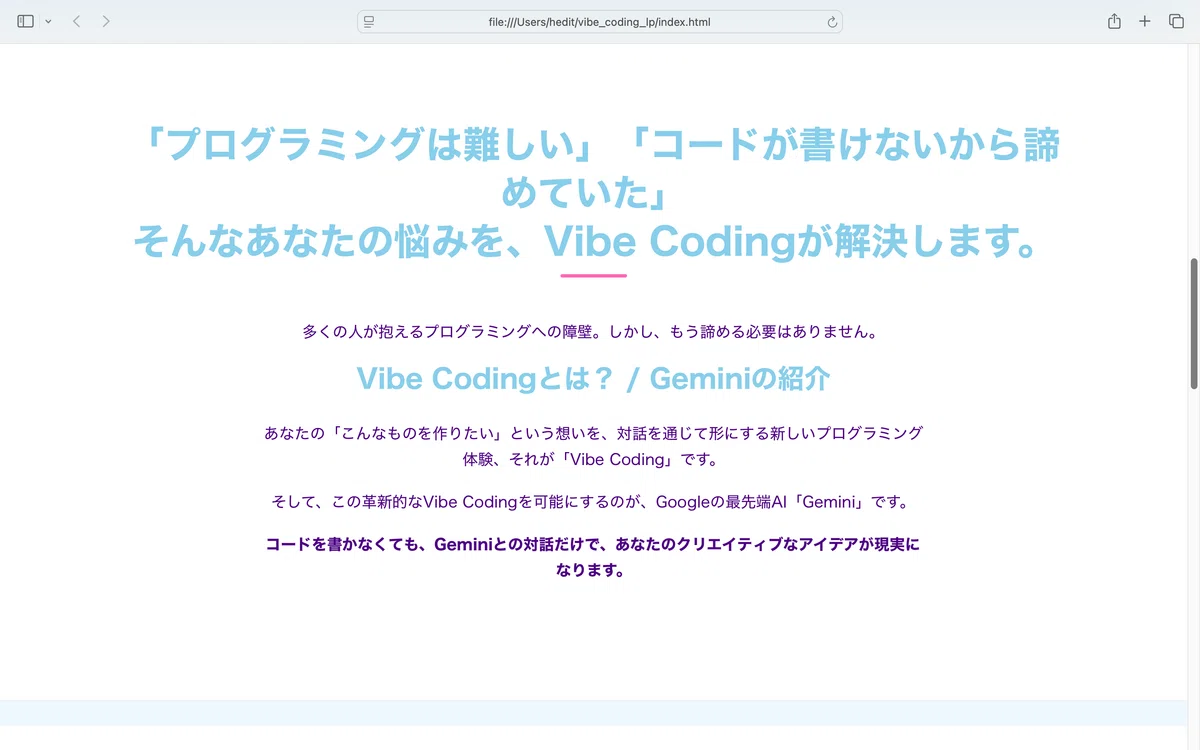Go forward to the next page
The height and width of the screenshot is (750, 1200).
pos(106,21)
